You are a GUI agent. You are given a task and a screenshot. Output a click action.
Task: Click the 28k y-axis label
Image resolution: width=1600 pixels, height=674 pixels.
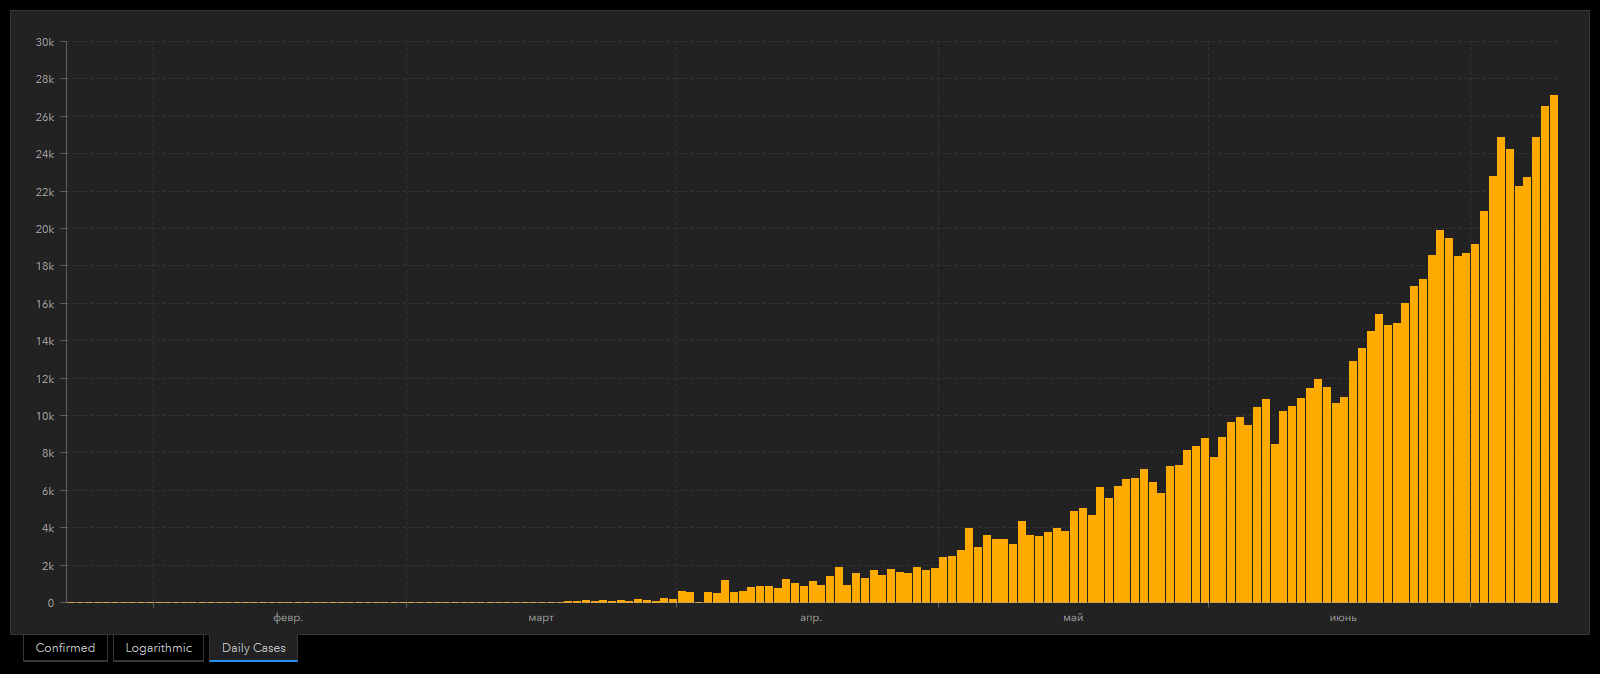click(45, 79)
